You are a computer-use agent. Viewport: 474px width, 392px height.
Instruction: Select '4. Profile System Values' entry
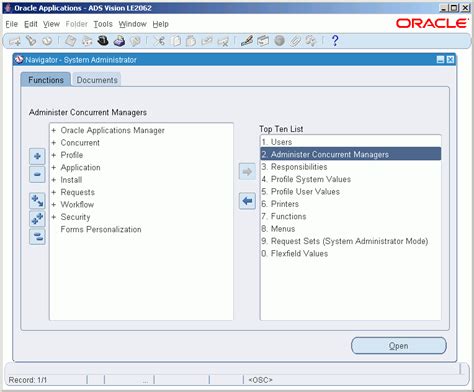tap(351, 179)
